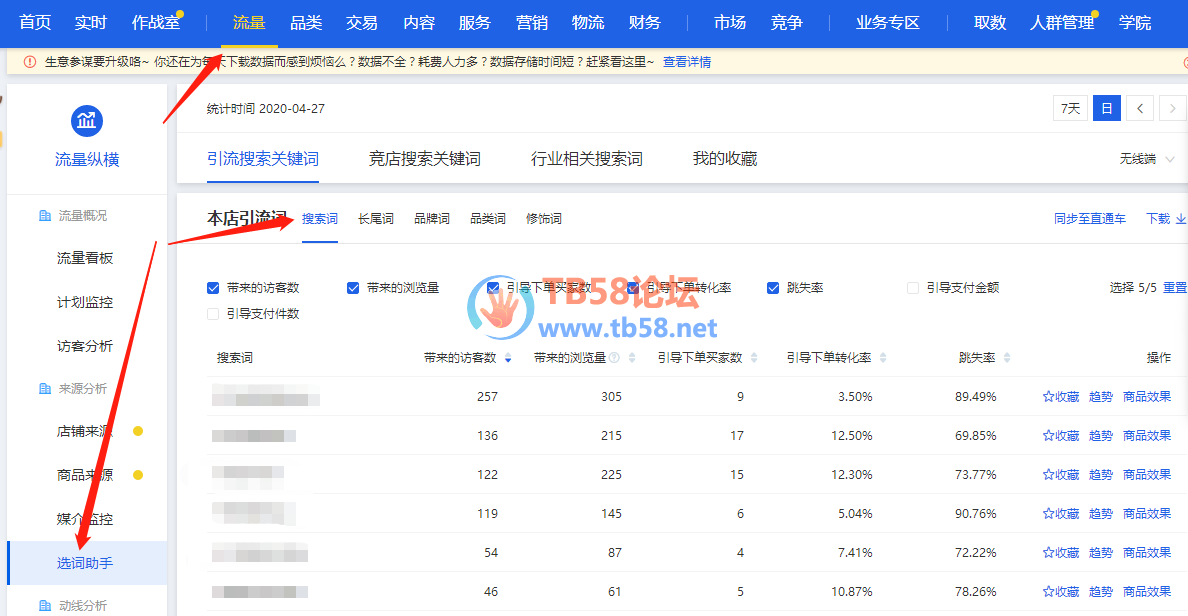The image size is (1188, 616).
Task: Switch to 竞店搜索关键词 tab
Action: (424, 159)
